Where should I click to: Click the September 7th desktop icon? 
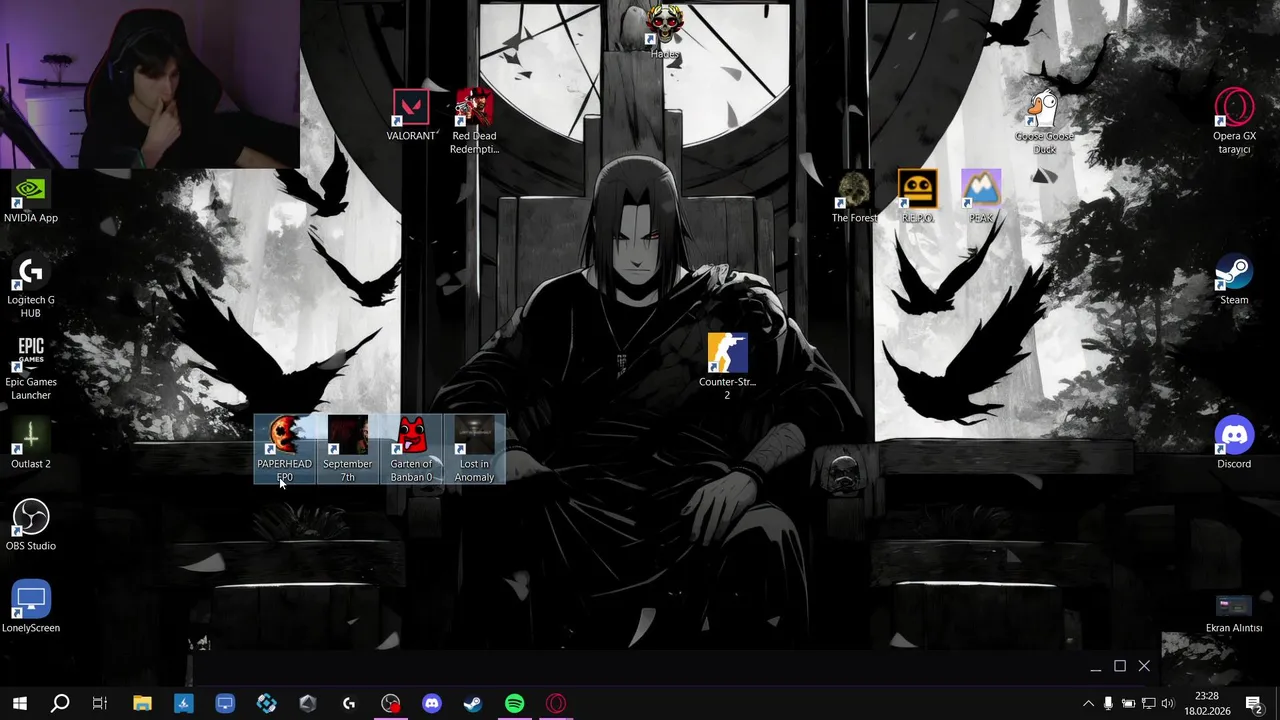tap(347, 449)
